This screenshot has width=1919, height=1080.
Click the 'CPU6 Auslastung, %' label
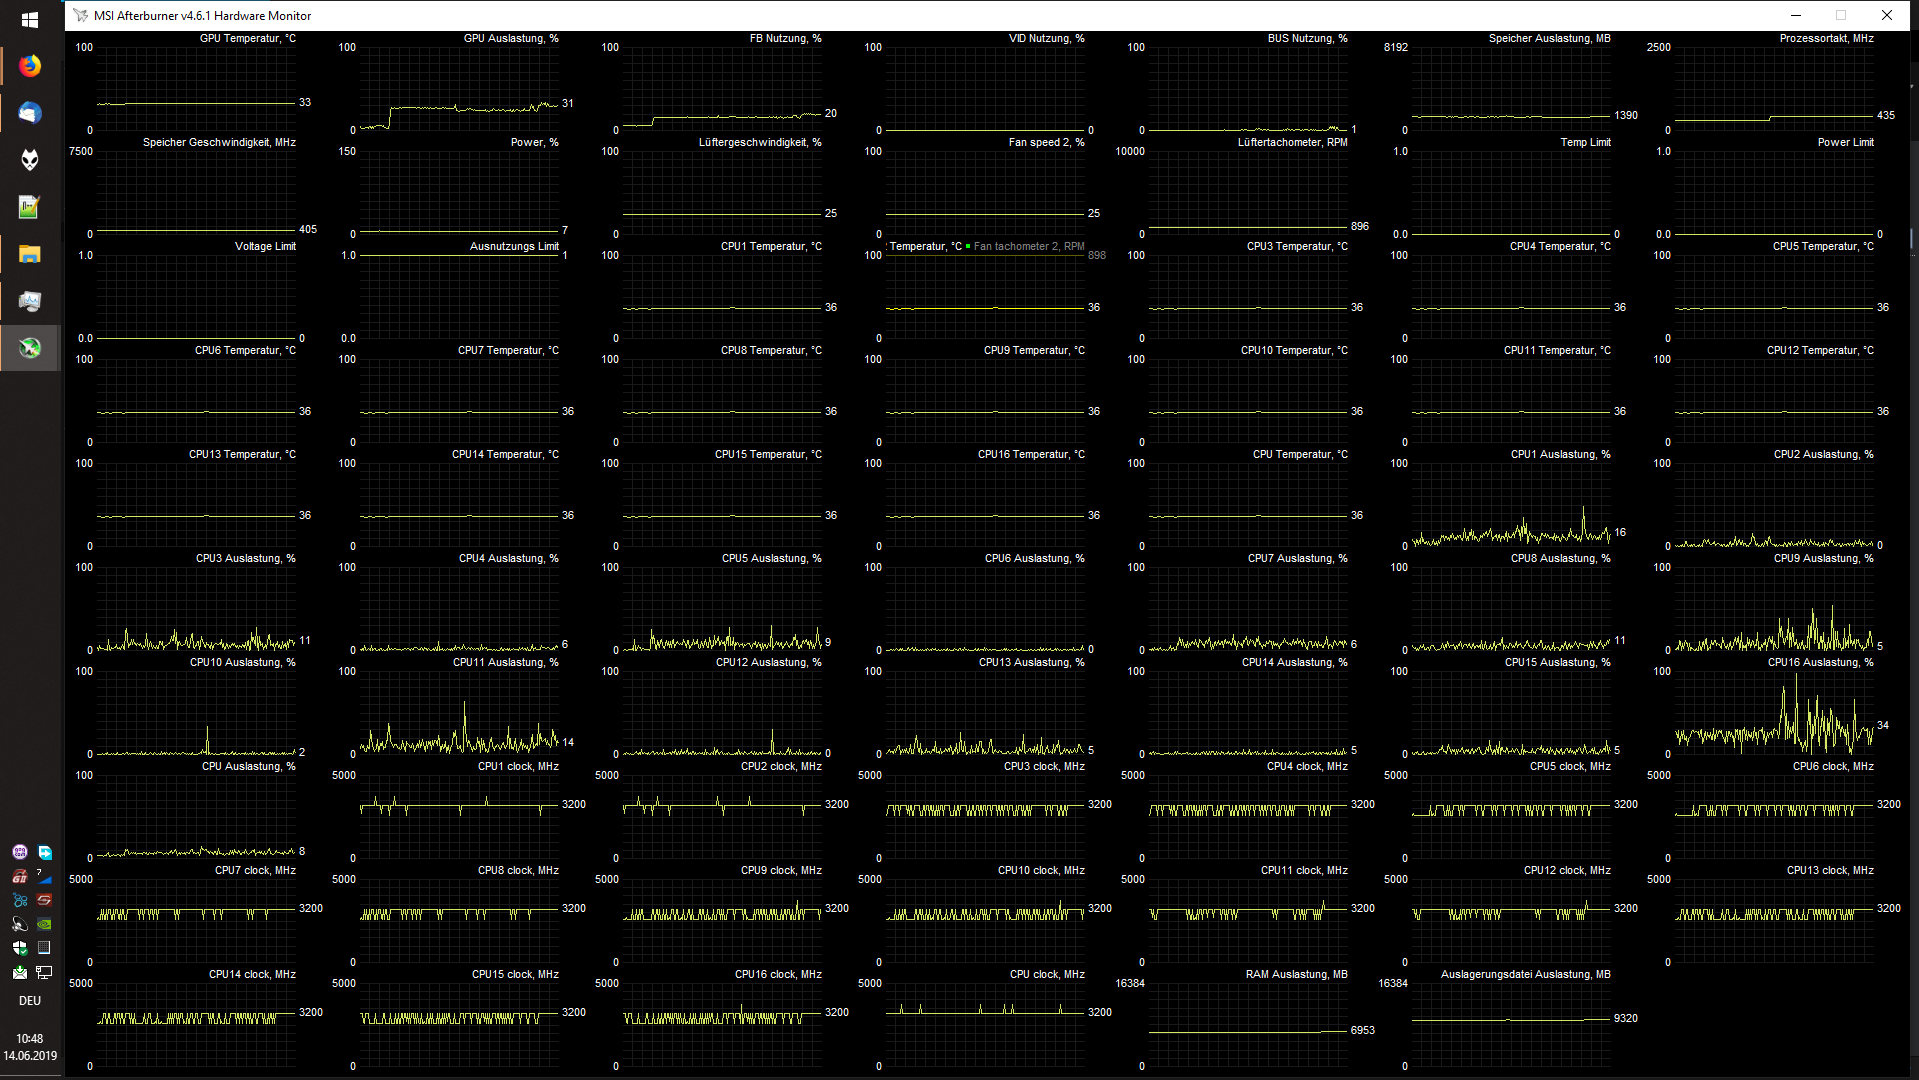click(x=1034, y=558)
